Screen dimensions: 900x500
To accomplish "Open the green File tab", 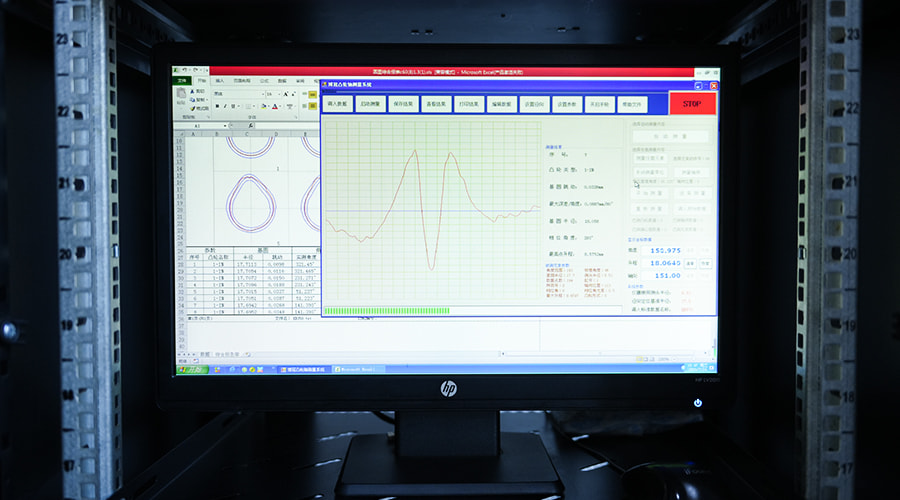I will pos(183,80).
